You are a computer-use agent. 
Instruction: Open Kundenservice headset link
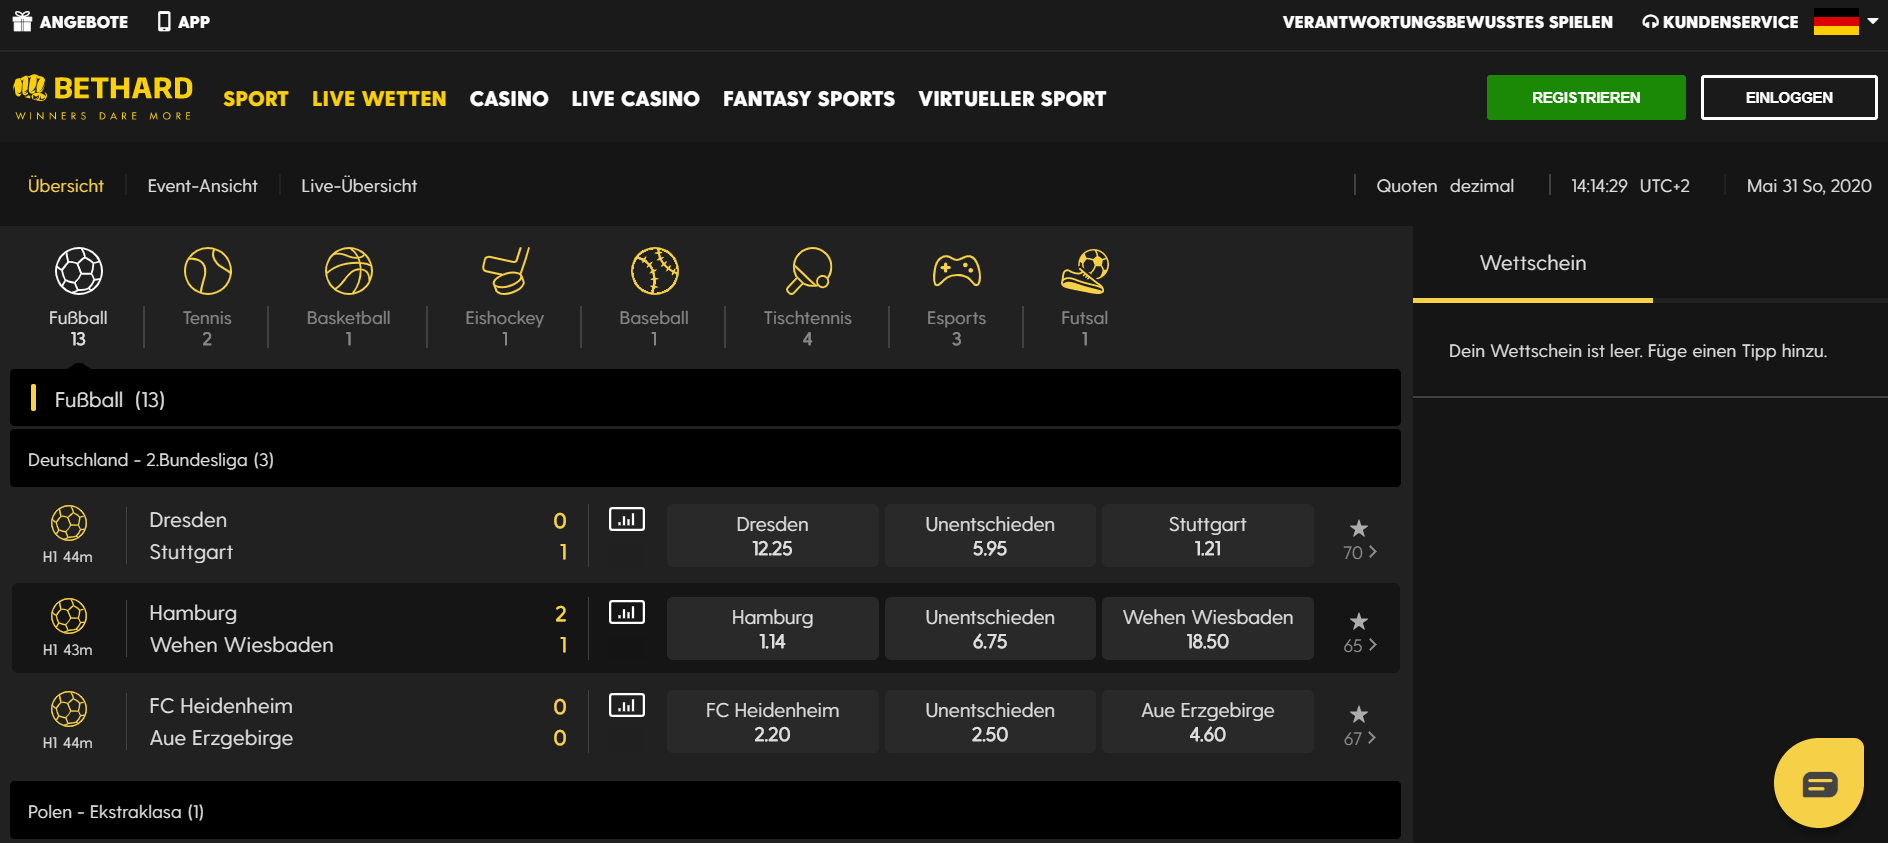[x=1720, y=22]
